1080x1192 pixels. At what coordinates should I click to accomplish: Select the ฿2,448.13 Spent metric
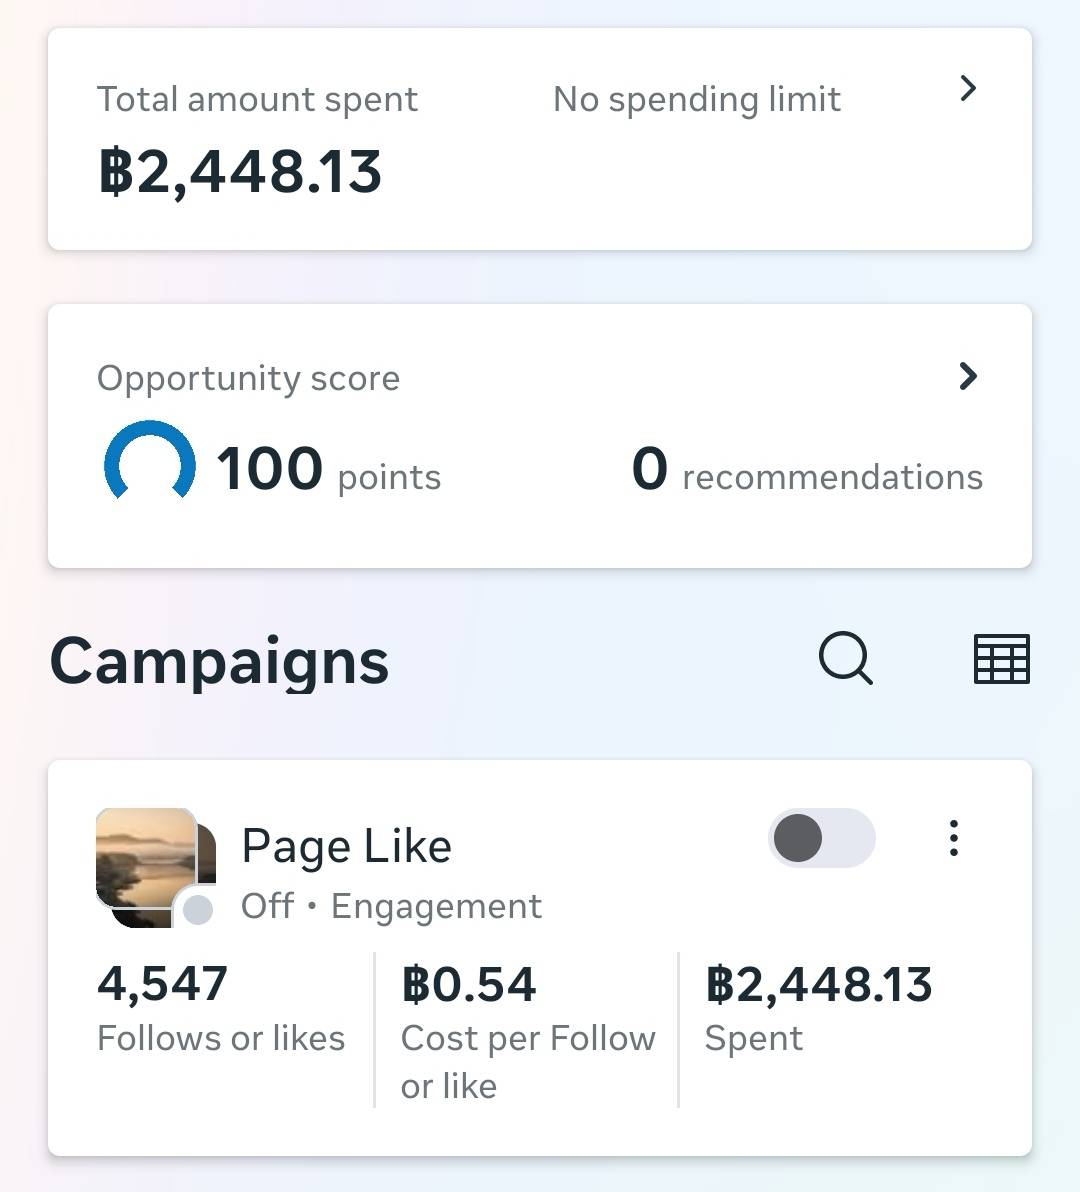click(x=818, y=1010)
